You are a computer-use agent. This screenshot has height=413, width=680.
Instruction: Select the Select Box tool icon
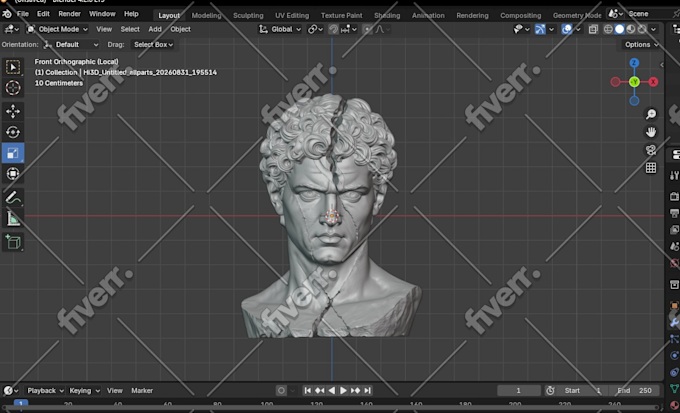pos(13,67)
